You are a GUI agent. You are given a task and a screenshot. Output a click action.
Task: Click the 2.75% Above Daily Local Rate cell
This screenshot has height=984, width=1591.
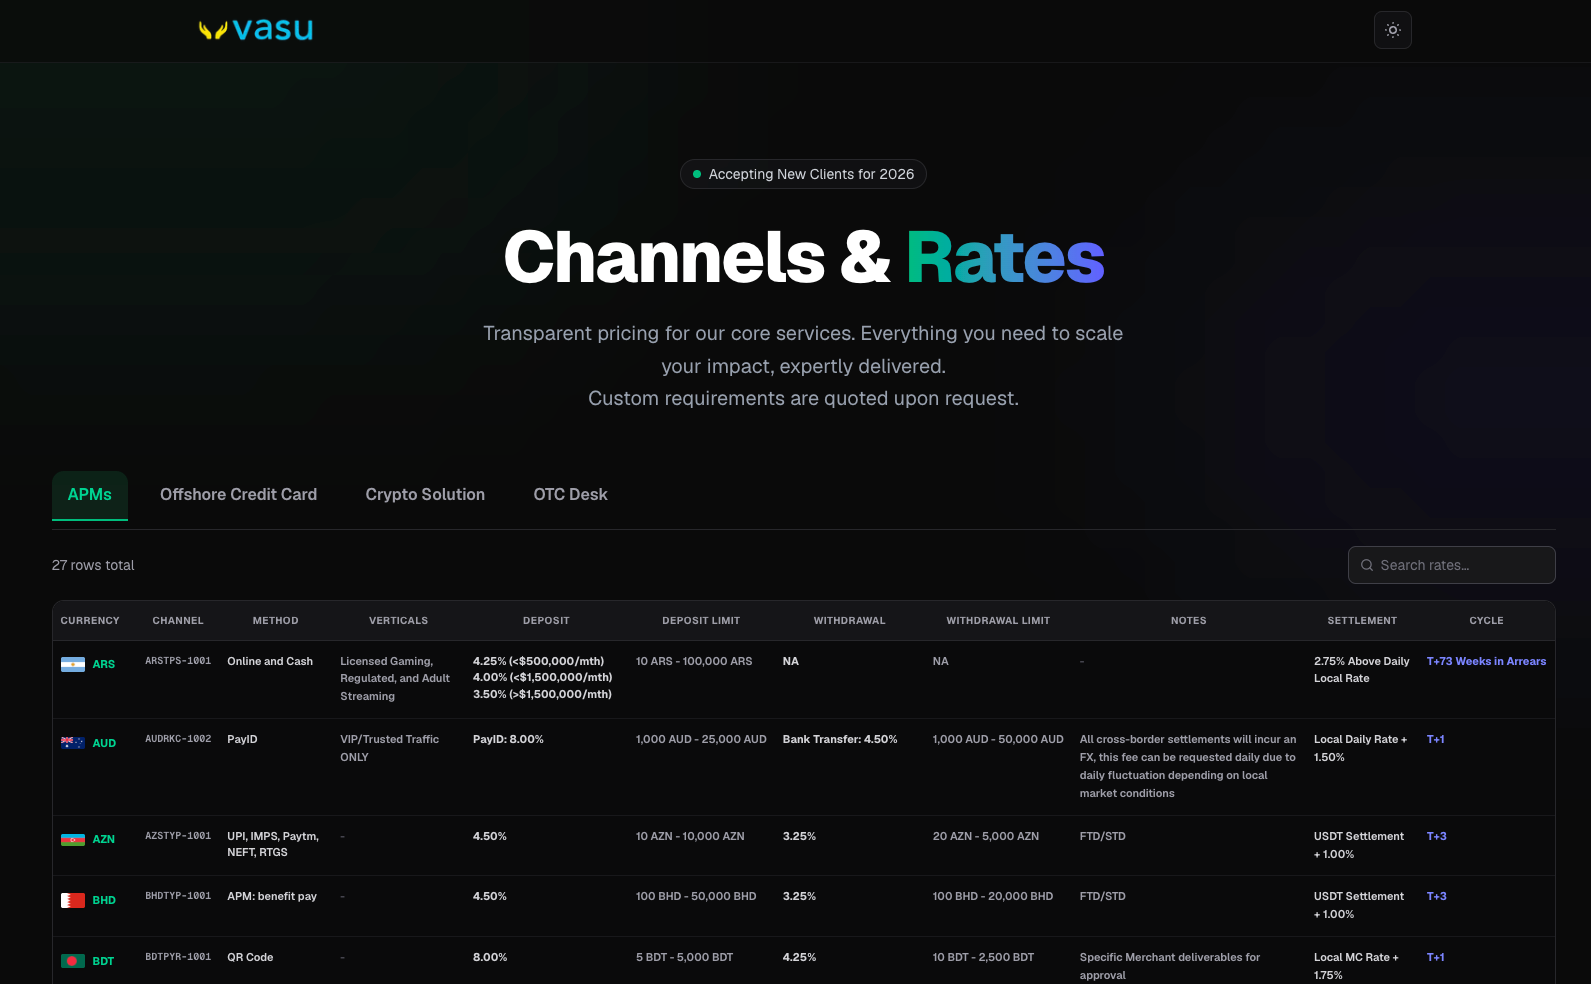1362,670
